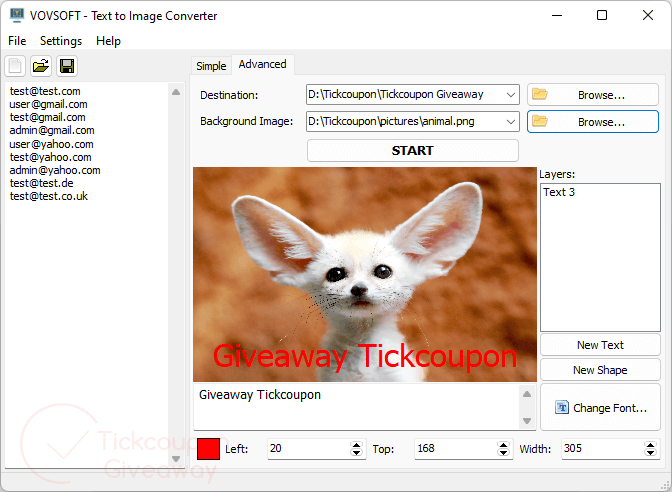Open the Settings menu
The height and width of the screenshot is (492, 672).
point(61,41)
